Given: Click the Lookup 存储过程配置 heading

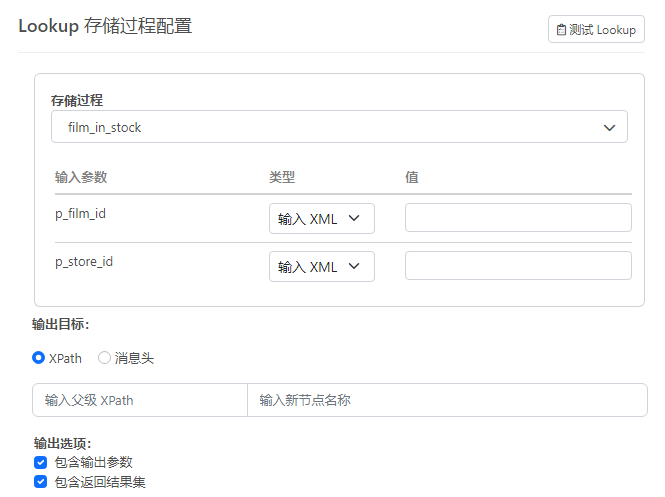Looking at the screenshot, I should [x=105, y=26].
